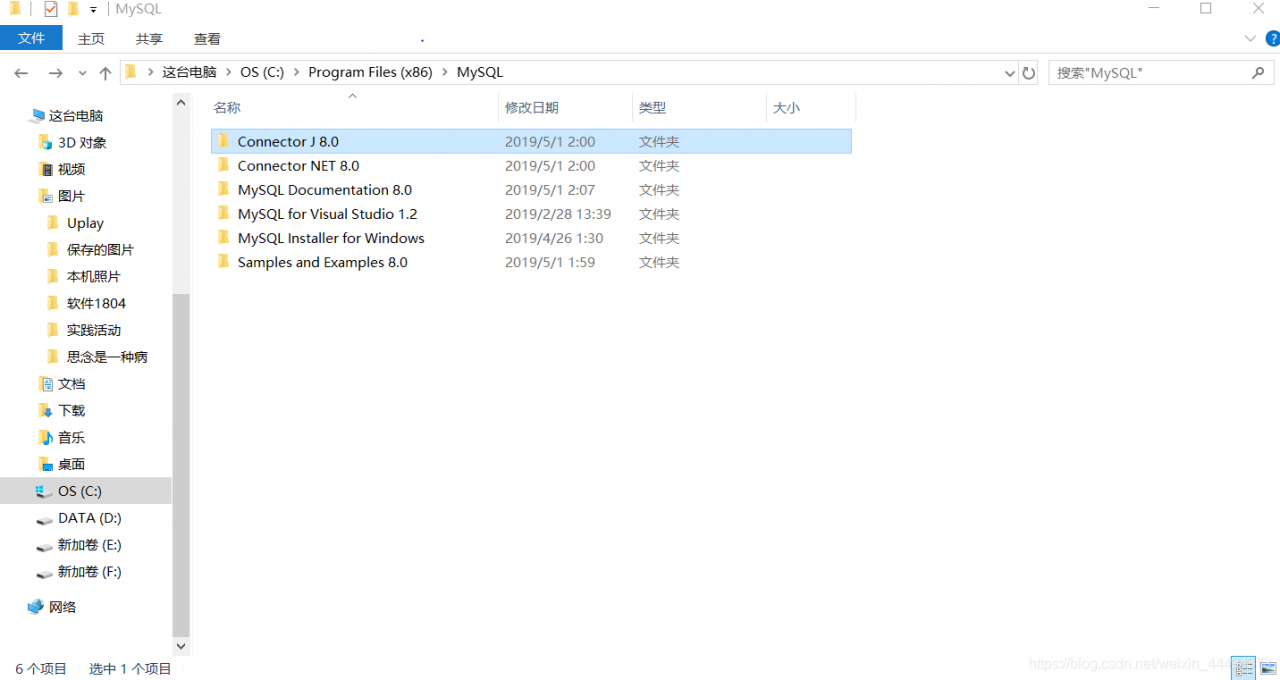Refresh the MySQL folder view
Viewport: 1280px width, 680px height.
(x=1029, y=73)
